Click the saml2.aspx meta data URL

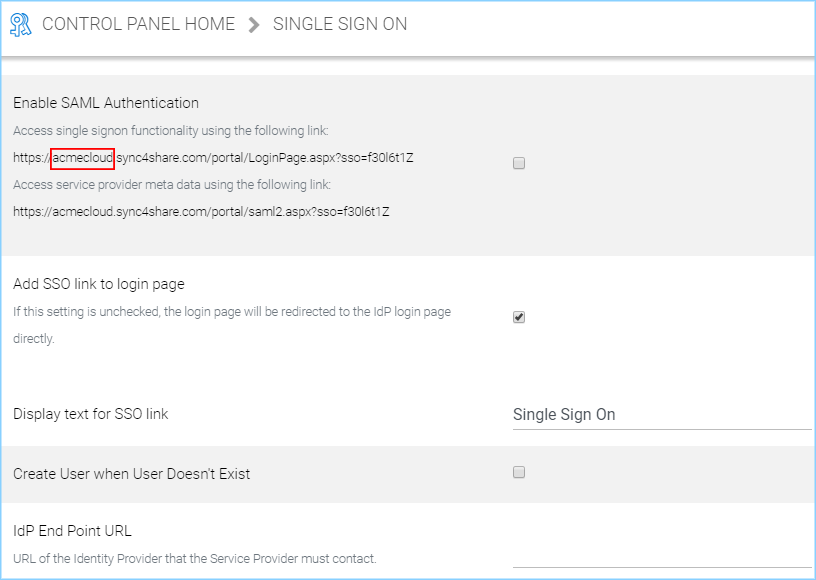click(201, 212)
